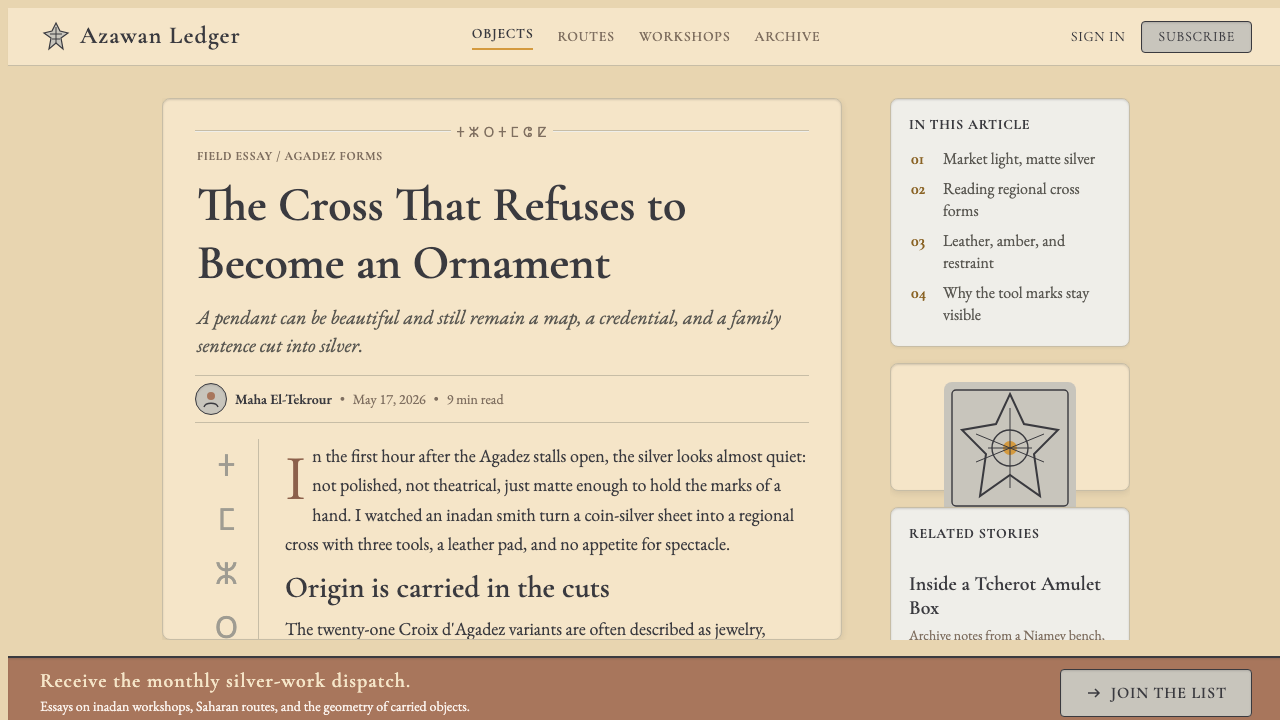Select the plus-shaped Tifinagh glyph in the article sidebar
The height and width of the screenshot is (720, 1280).
(227, 465)
